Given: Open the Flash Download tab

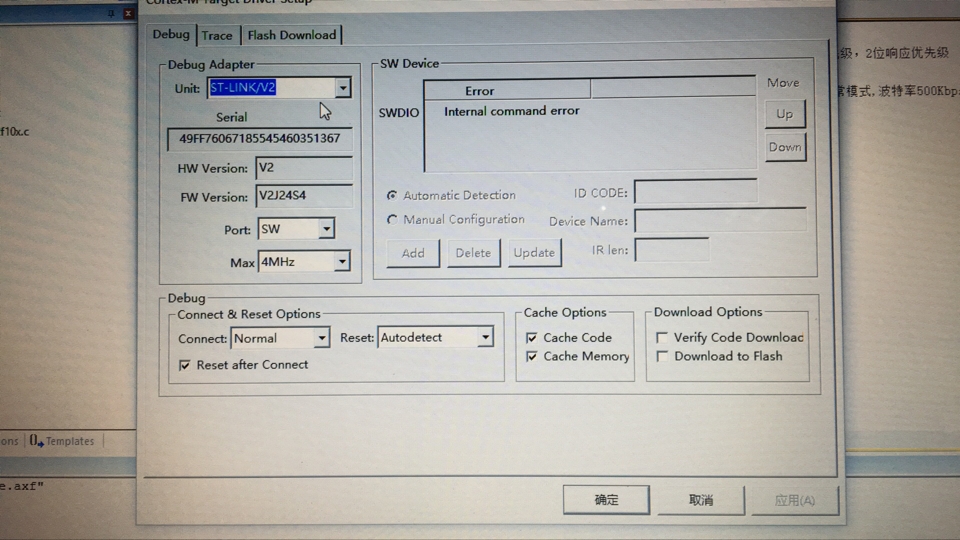Looking at the screenshot, I should (291, 36).
